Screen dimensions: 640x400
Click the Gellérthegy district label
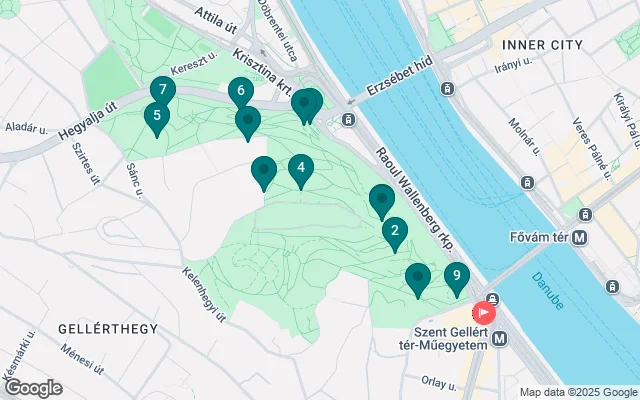(108, 329)
